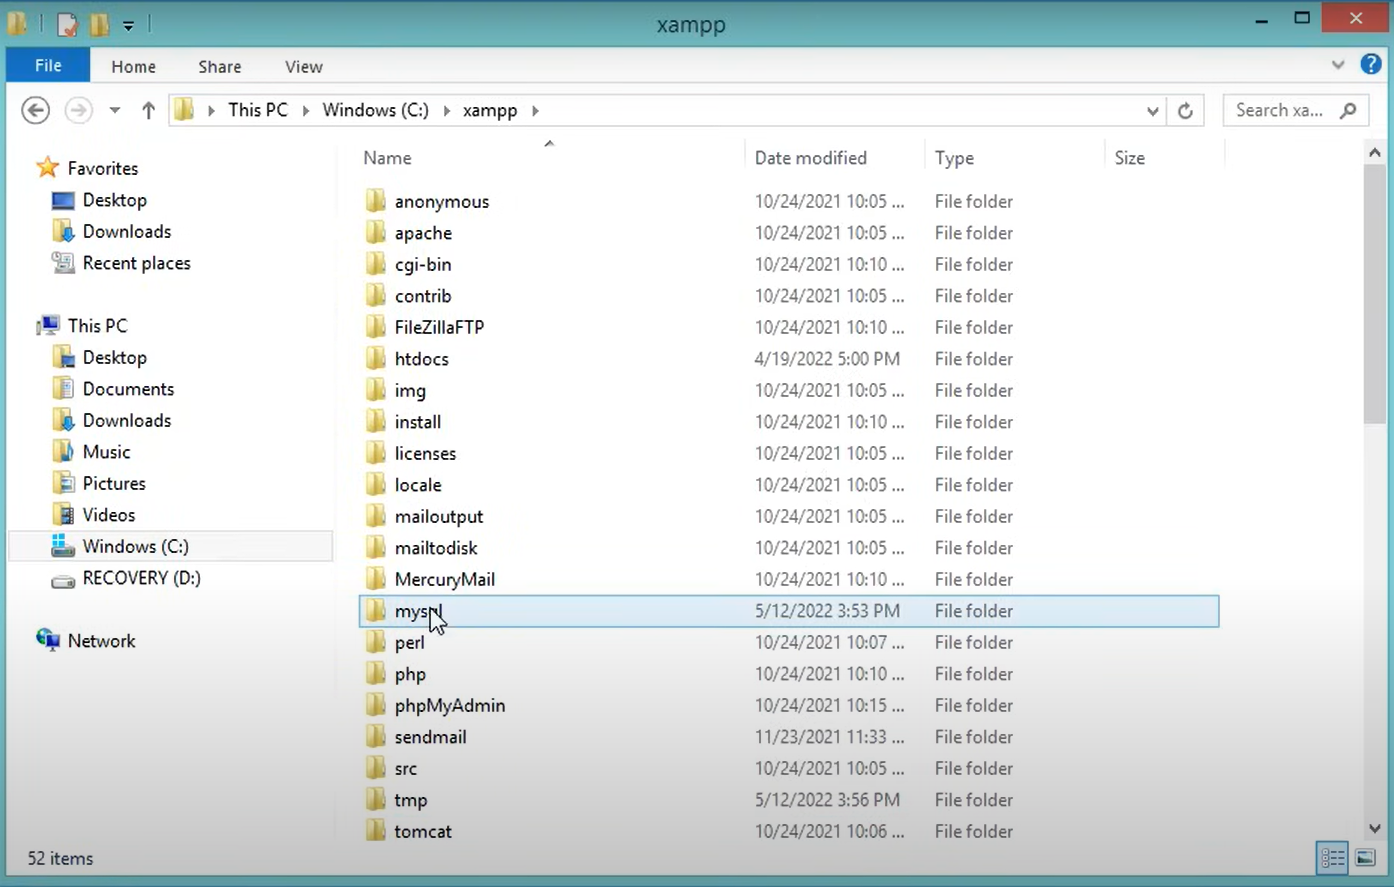This screenshot has height=887, width=1394.
Task: Open the xampp breadcrumb arrow
Action: click(x=536, y=110)
